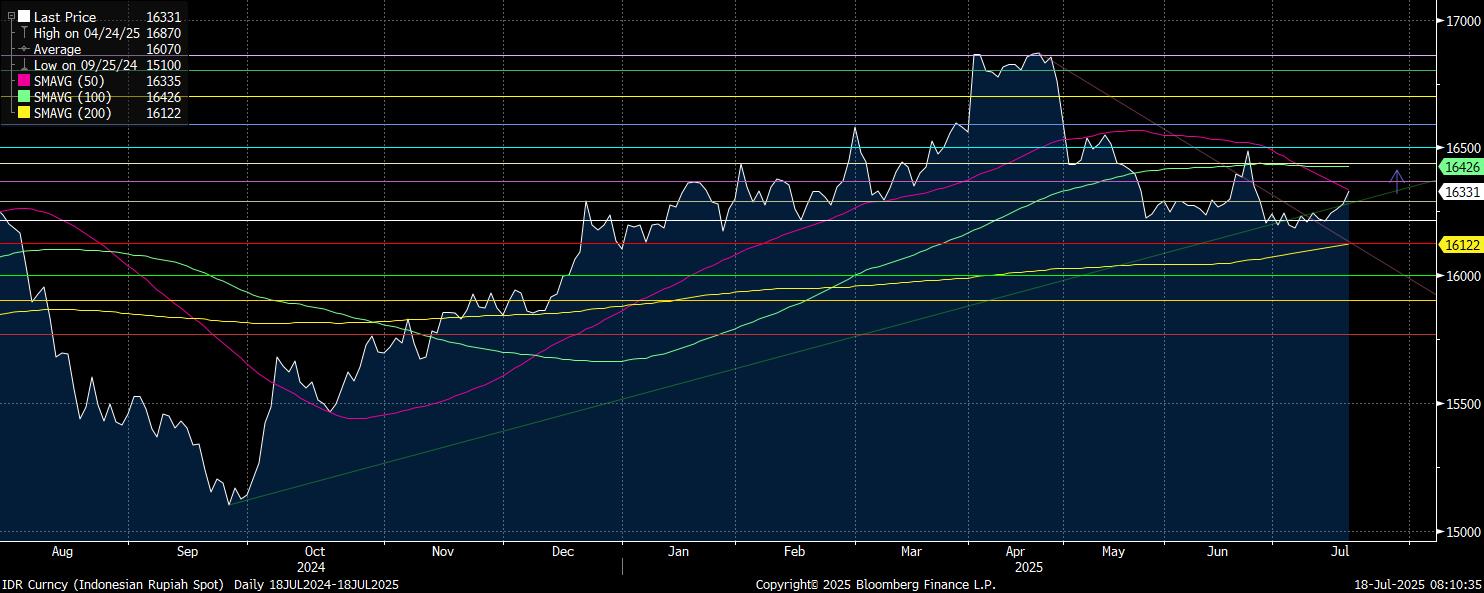
Task: Click the green SMAVG (100) legend swatch
Action: (24, 97)
